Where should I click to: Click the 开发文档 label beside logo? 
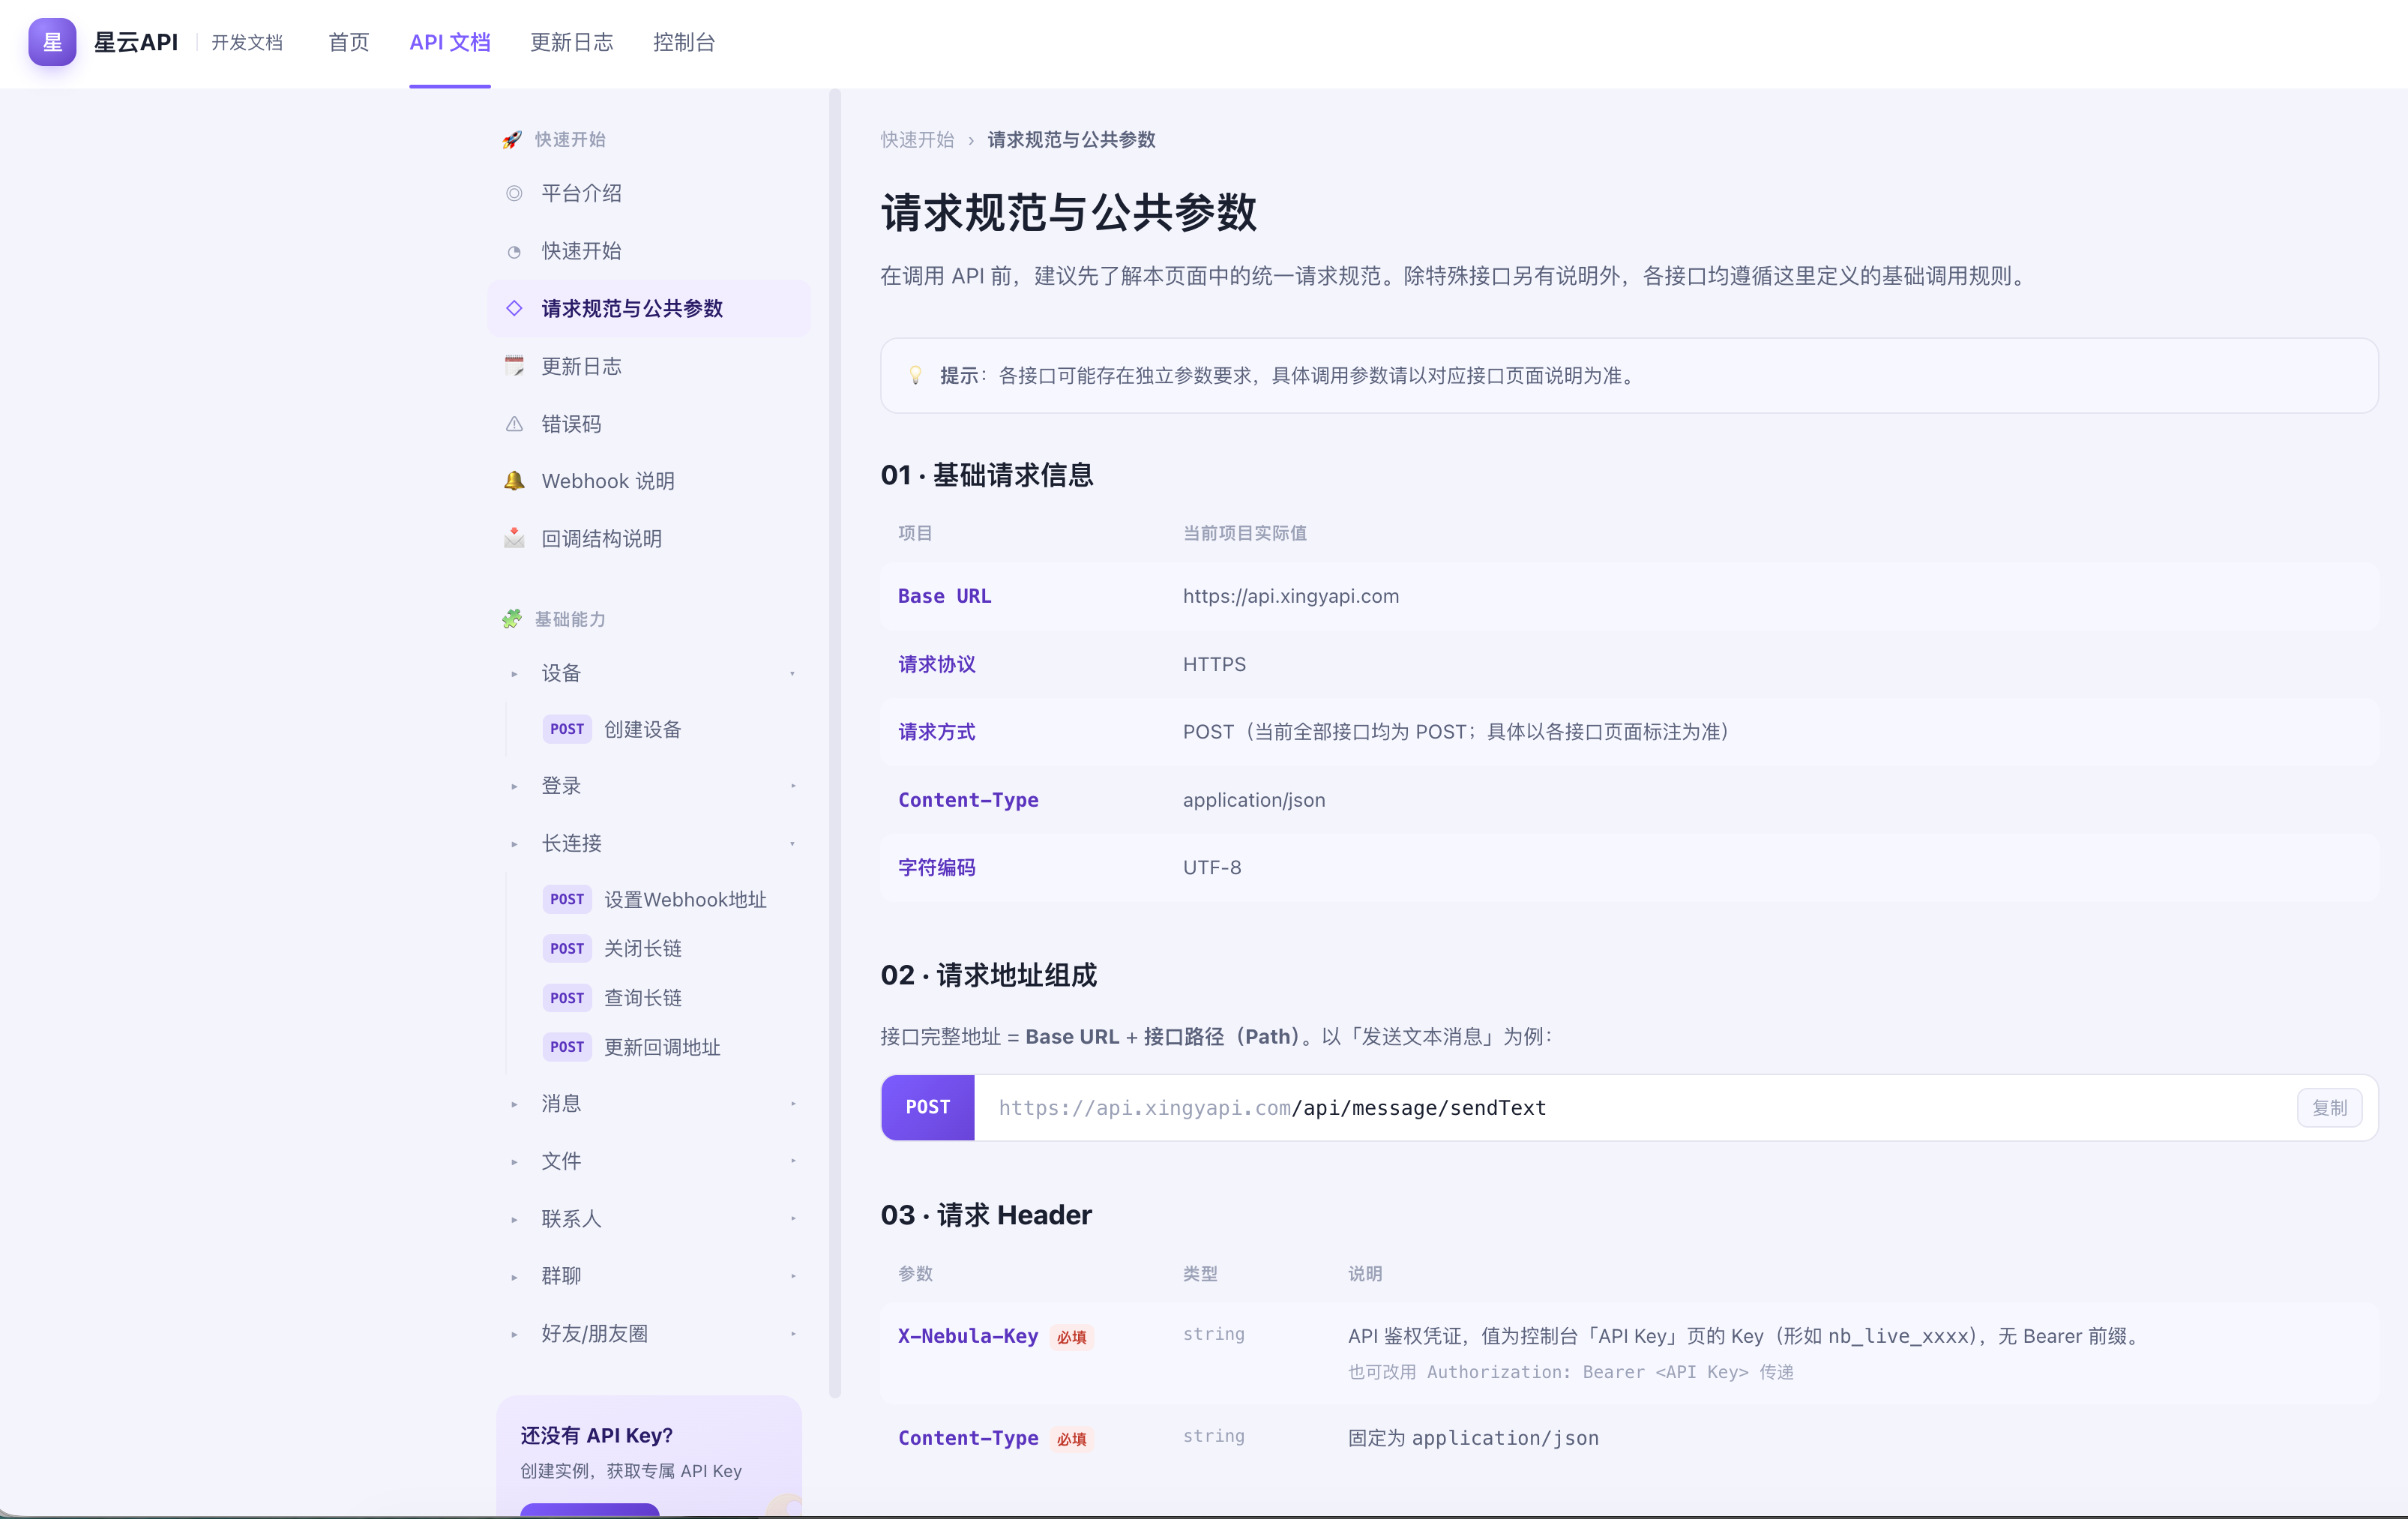pos(247,42)
